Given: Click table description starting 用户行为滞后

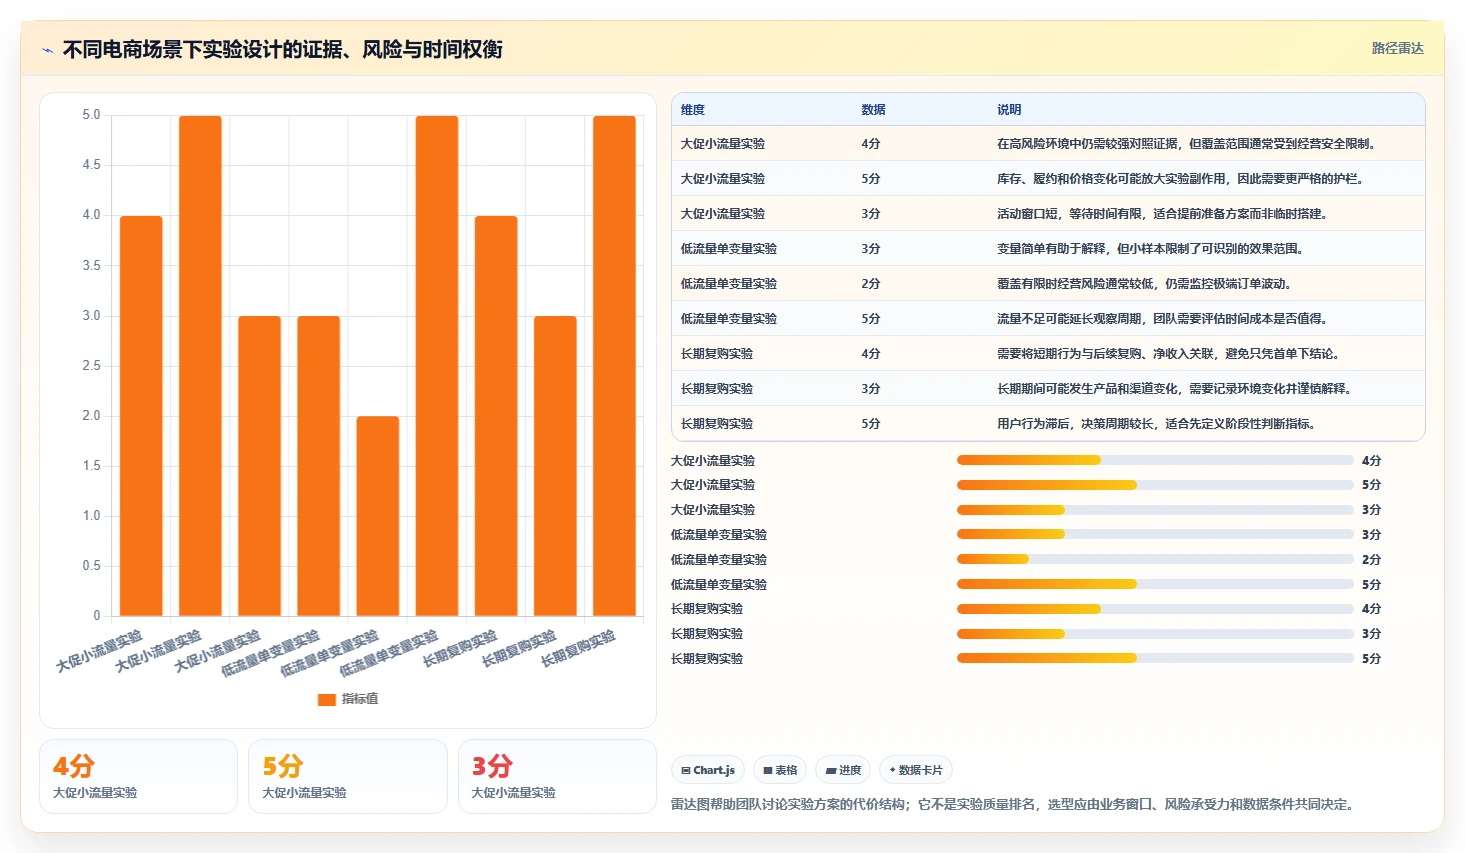Looking at the screenshot, I should pyautogui.click(x=1159, y=424).
